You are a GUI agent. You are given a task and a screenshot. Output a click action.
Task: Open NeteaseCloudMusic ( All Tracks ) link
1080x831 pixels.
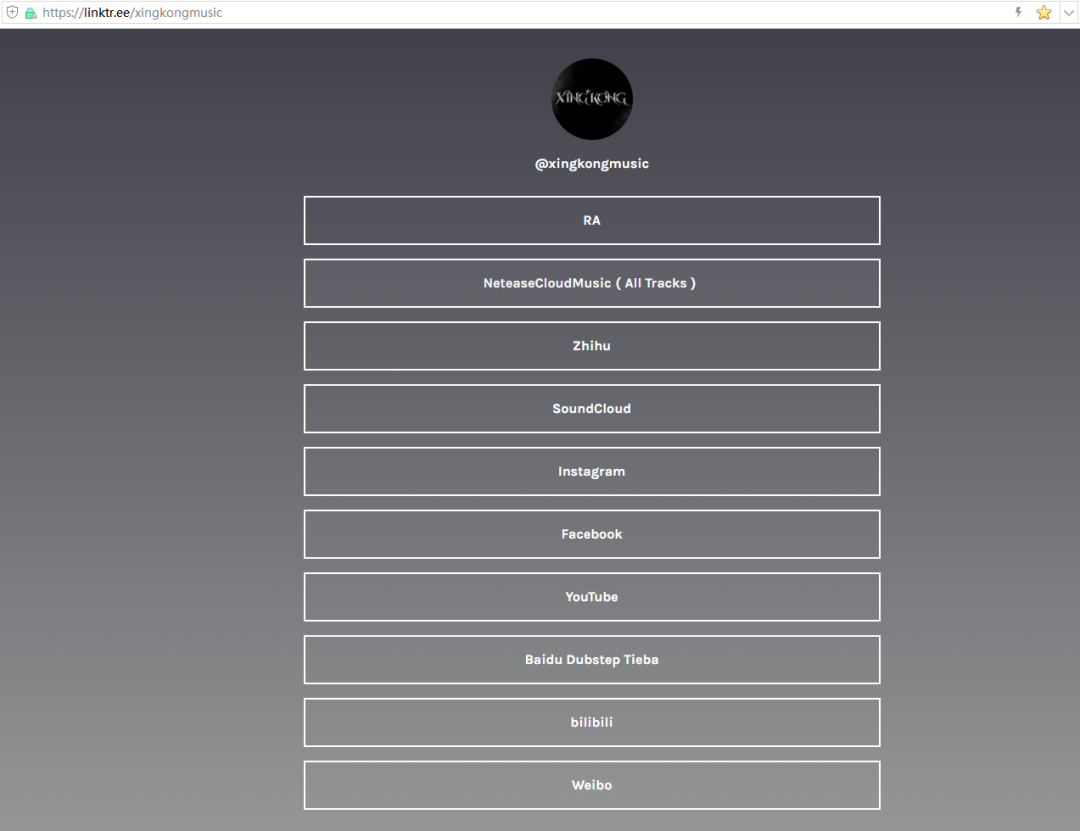592,283
